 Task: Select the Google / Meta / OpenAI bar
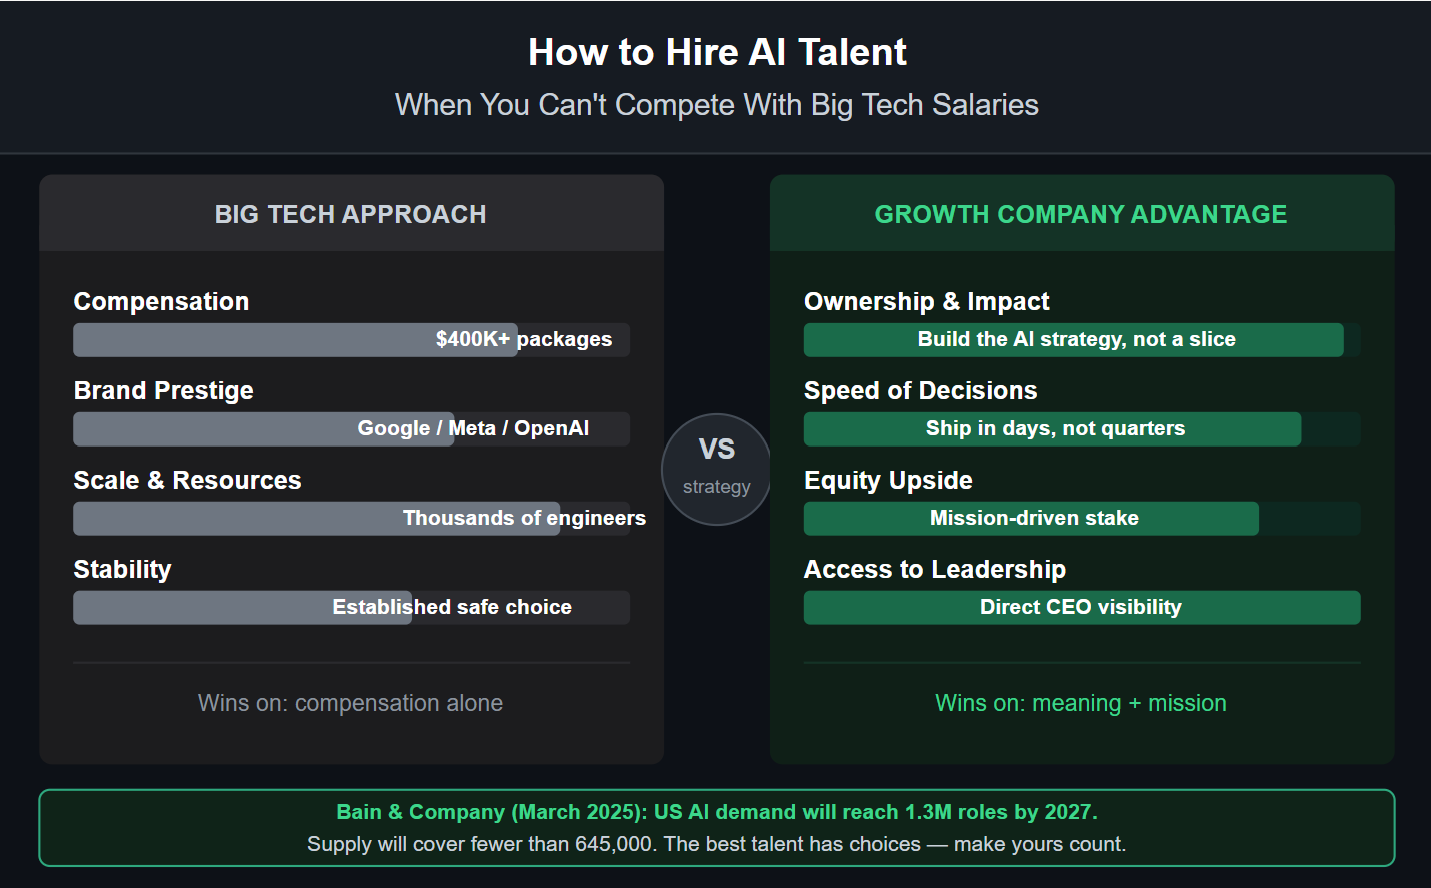[x=351, y=429]
